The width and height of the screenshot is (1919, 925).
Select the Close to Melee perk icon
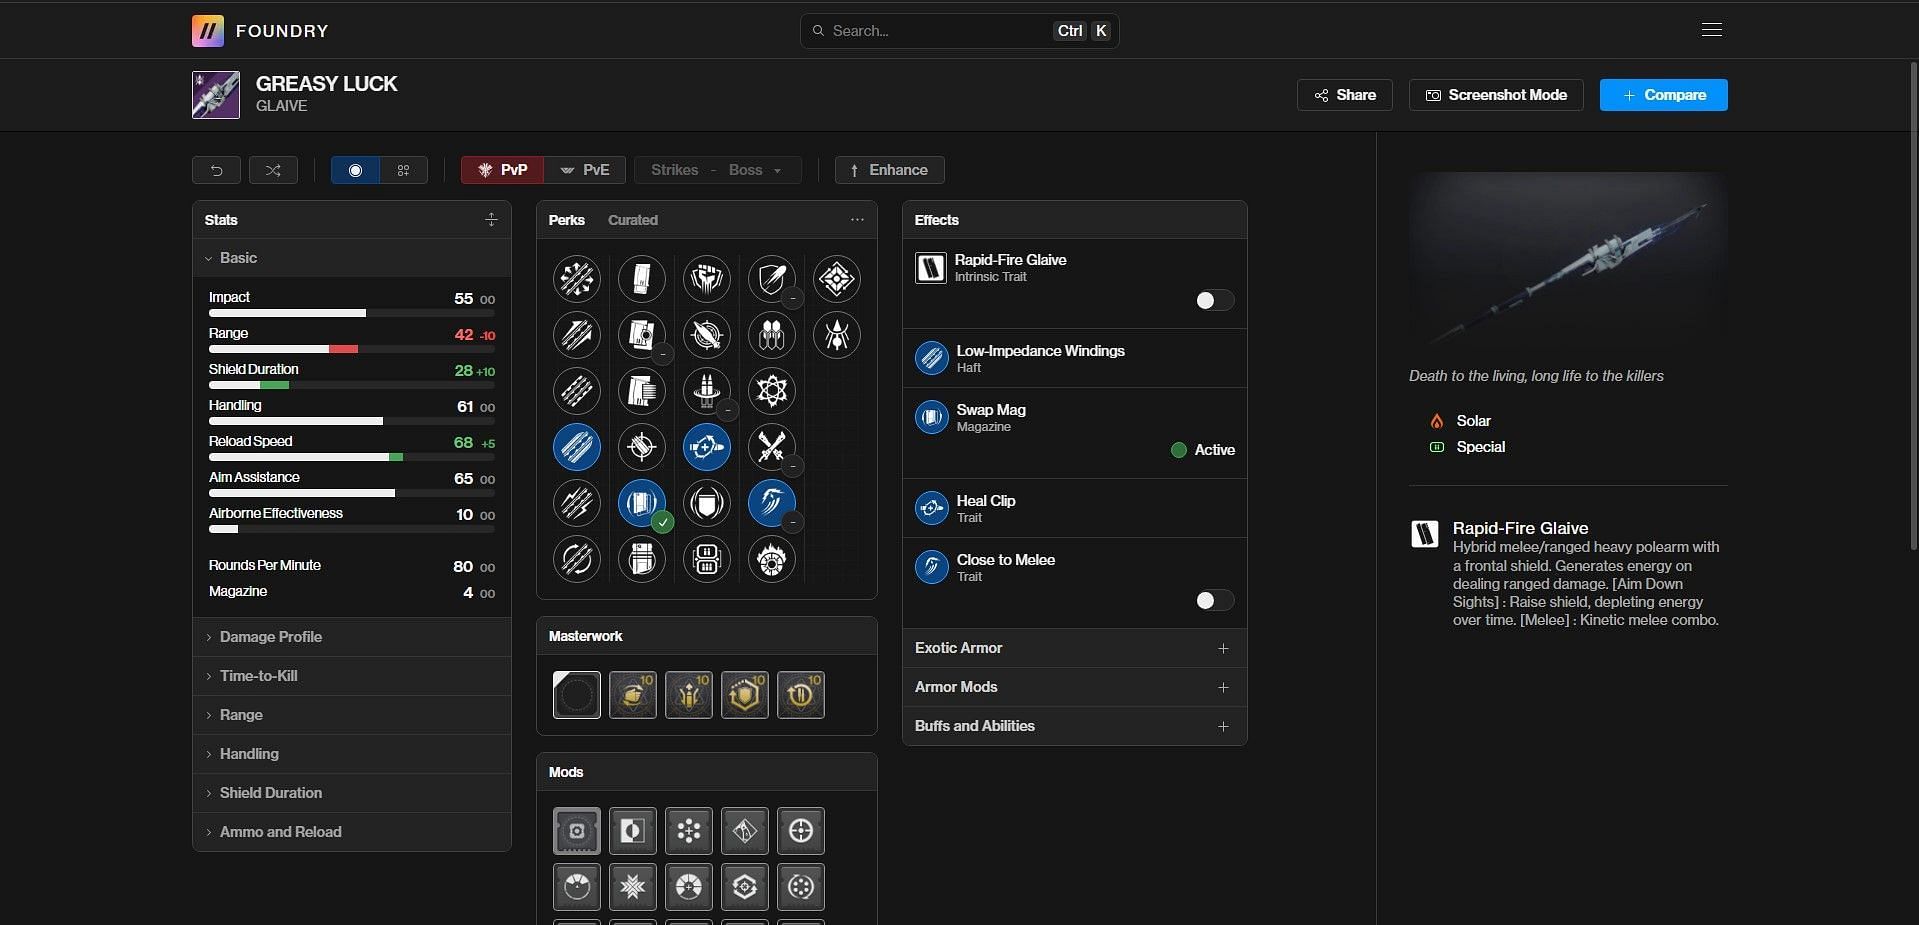[771, 503]
